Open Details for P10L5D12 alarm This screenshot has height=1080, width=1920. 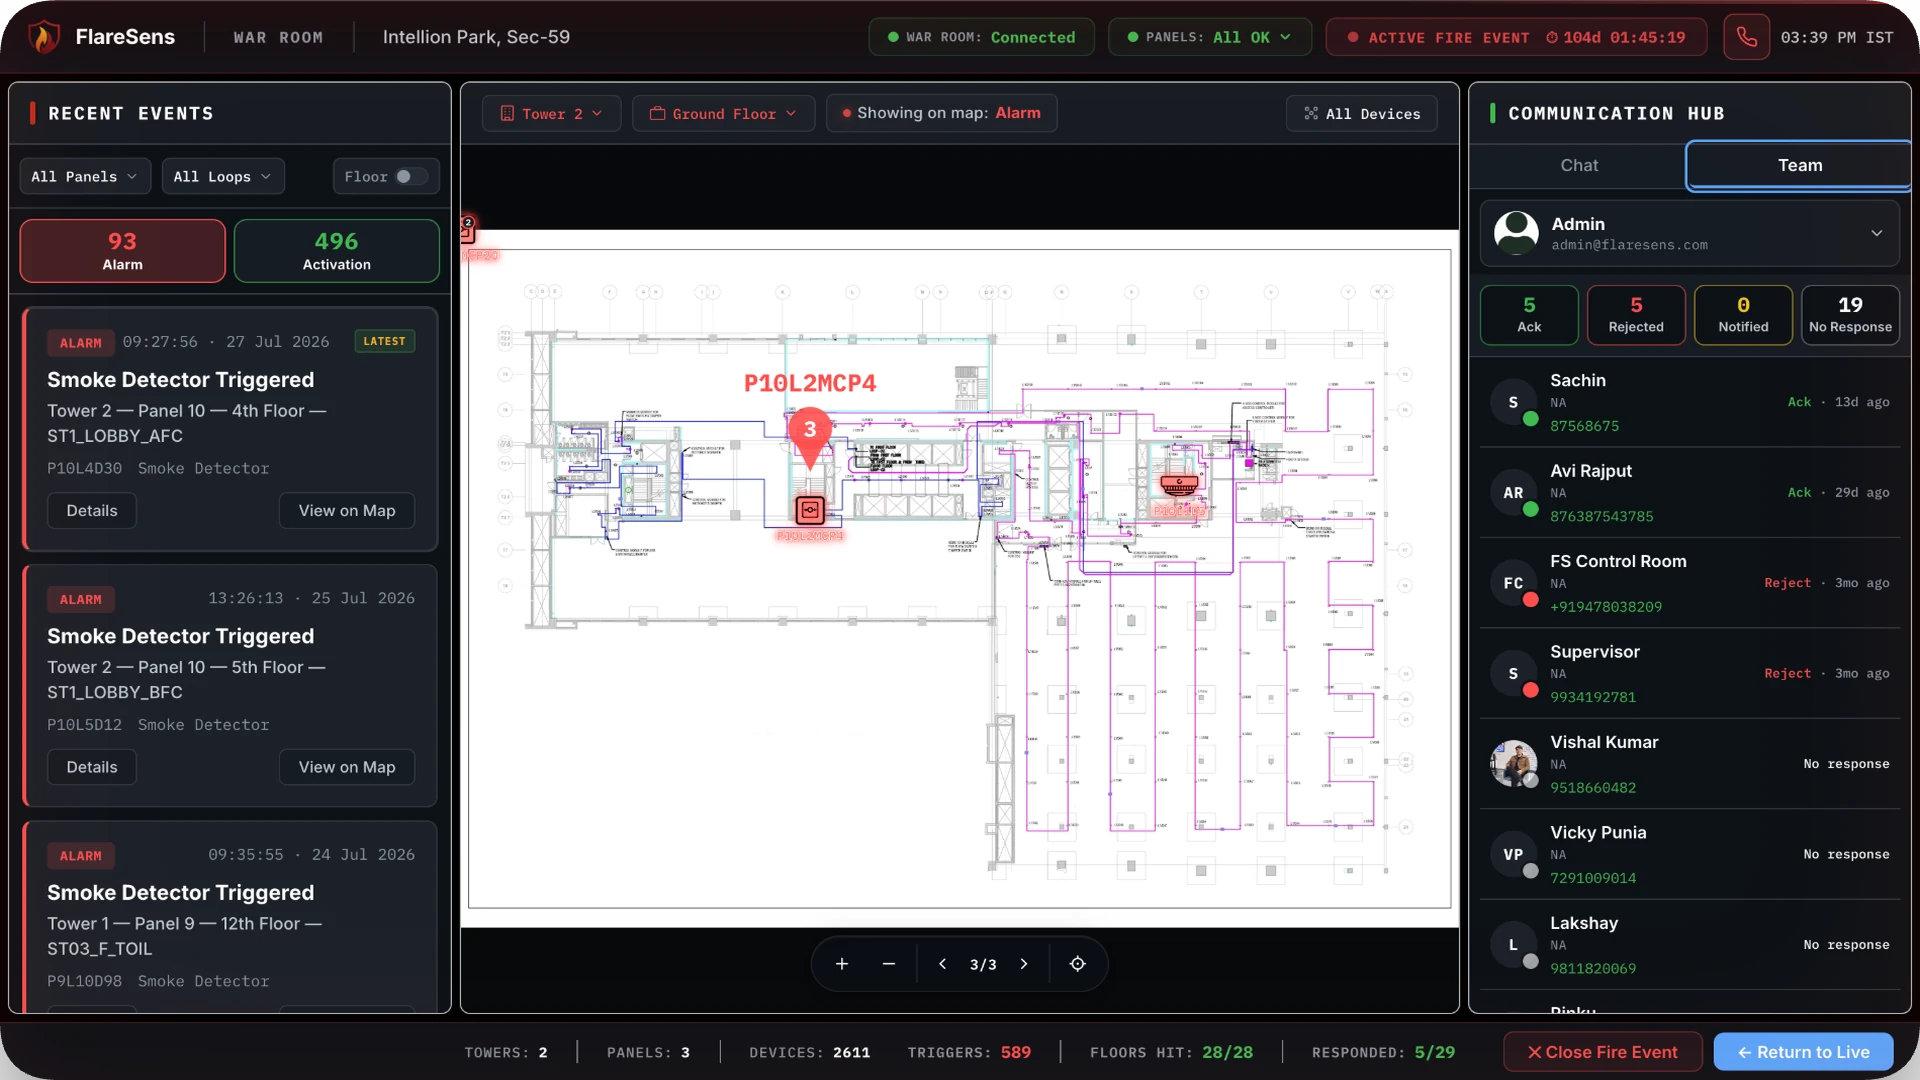[92, 767]
